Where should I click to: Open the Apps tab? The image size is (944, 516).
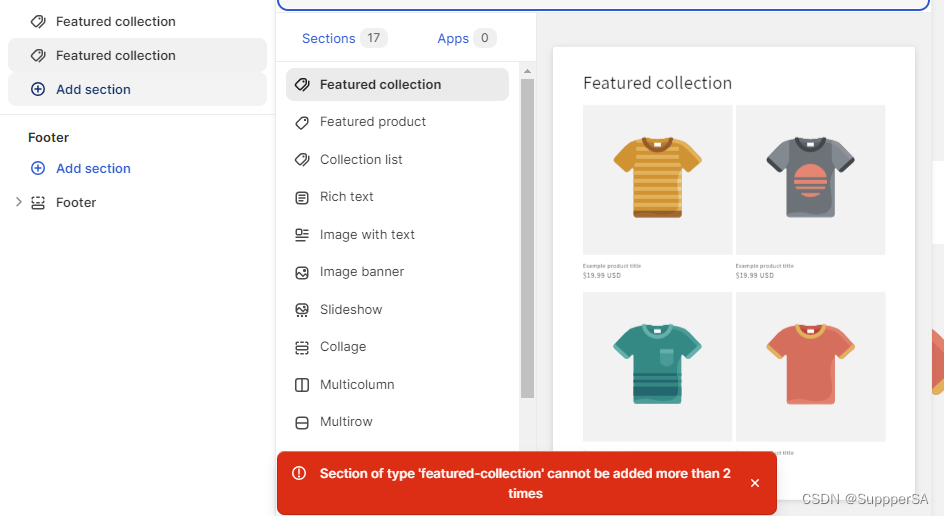[x=453, y=38]
